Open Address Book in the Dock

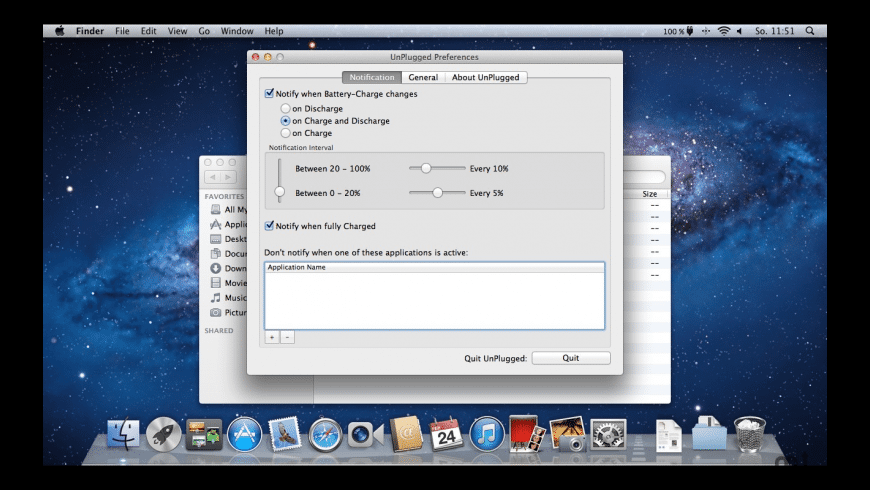406,433
